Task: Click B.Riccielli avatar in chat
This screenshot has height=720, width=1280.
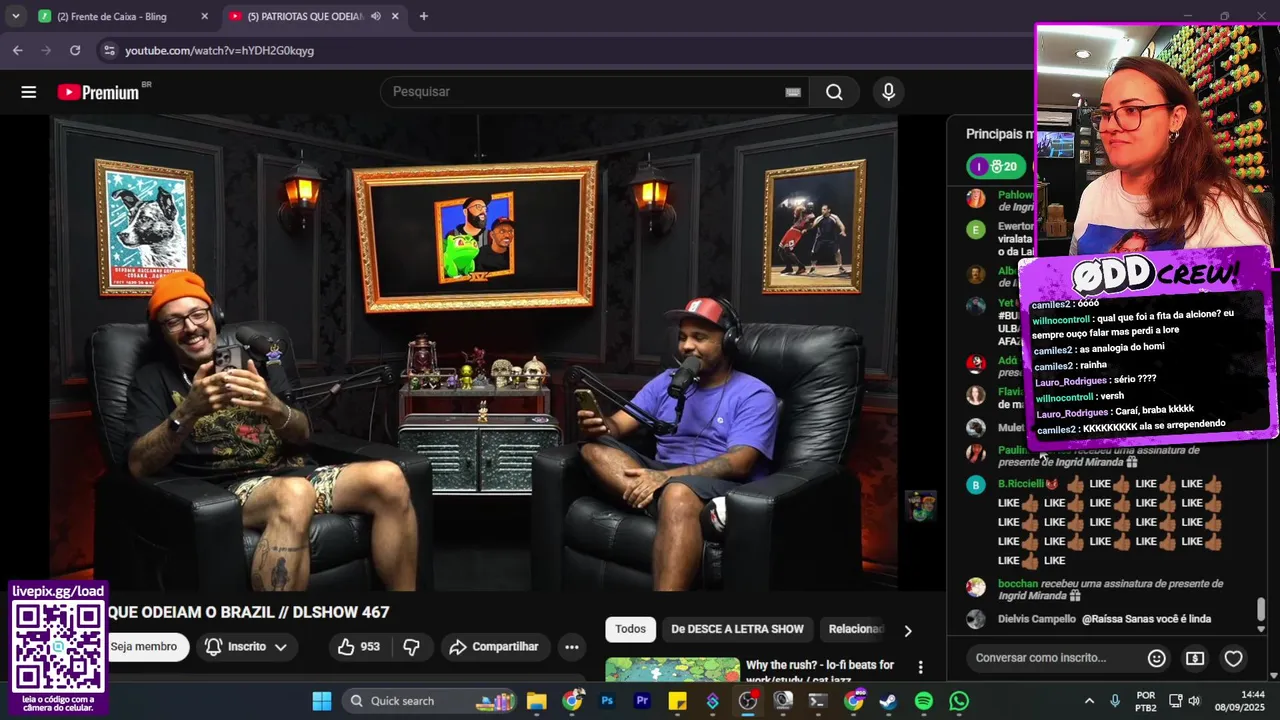Action: pos(976,485)
